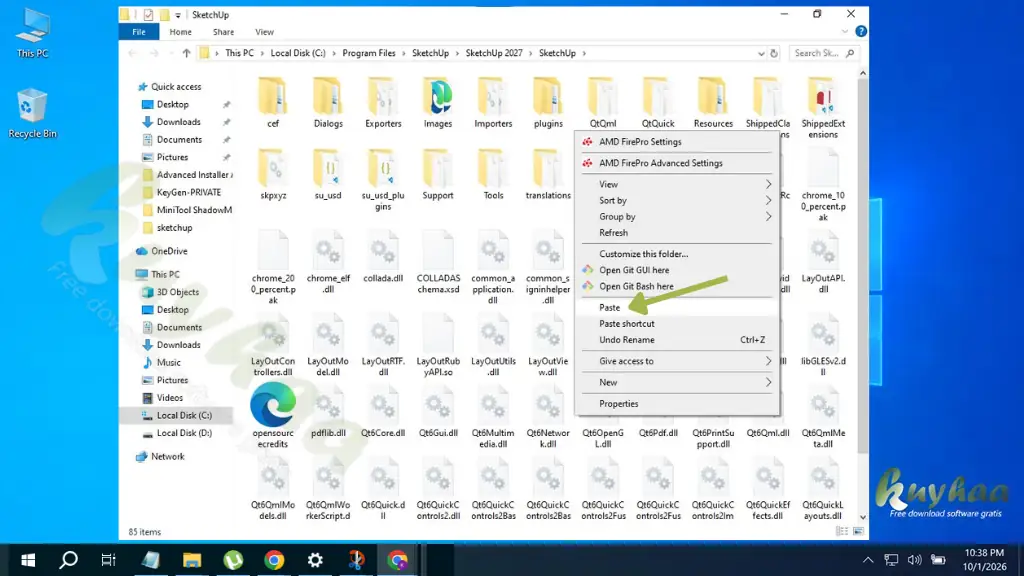The height and width of the screenshot is (576, 1024).
Task: Open the File ribbon tab
Action: click(x=138, y=32)
